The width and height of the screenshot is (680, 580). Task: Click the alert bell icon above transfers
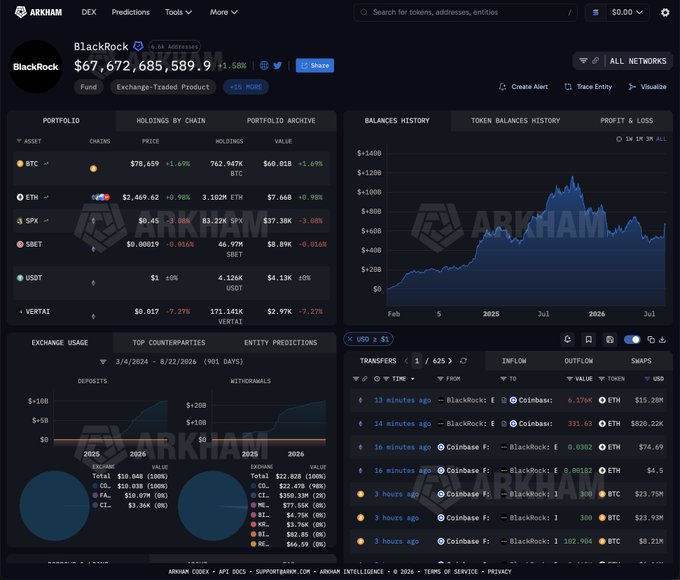(567, 339)
